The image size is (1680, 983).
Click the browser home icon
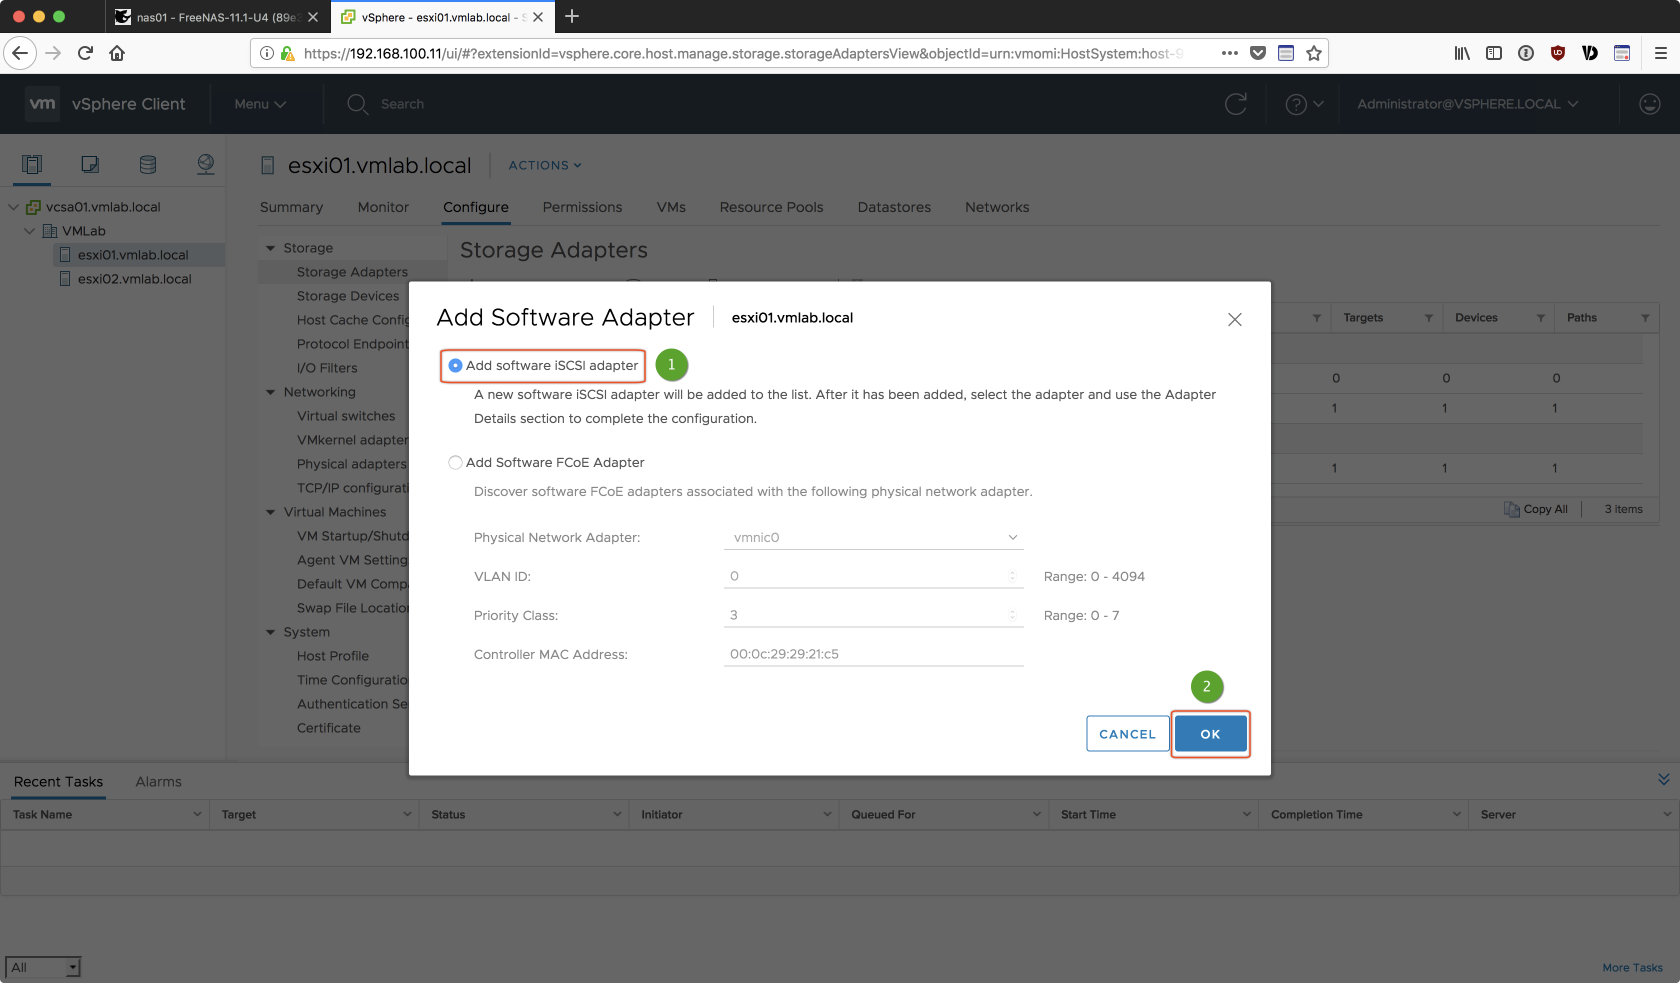[117, 53]
